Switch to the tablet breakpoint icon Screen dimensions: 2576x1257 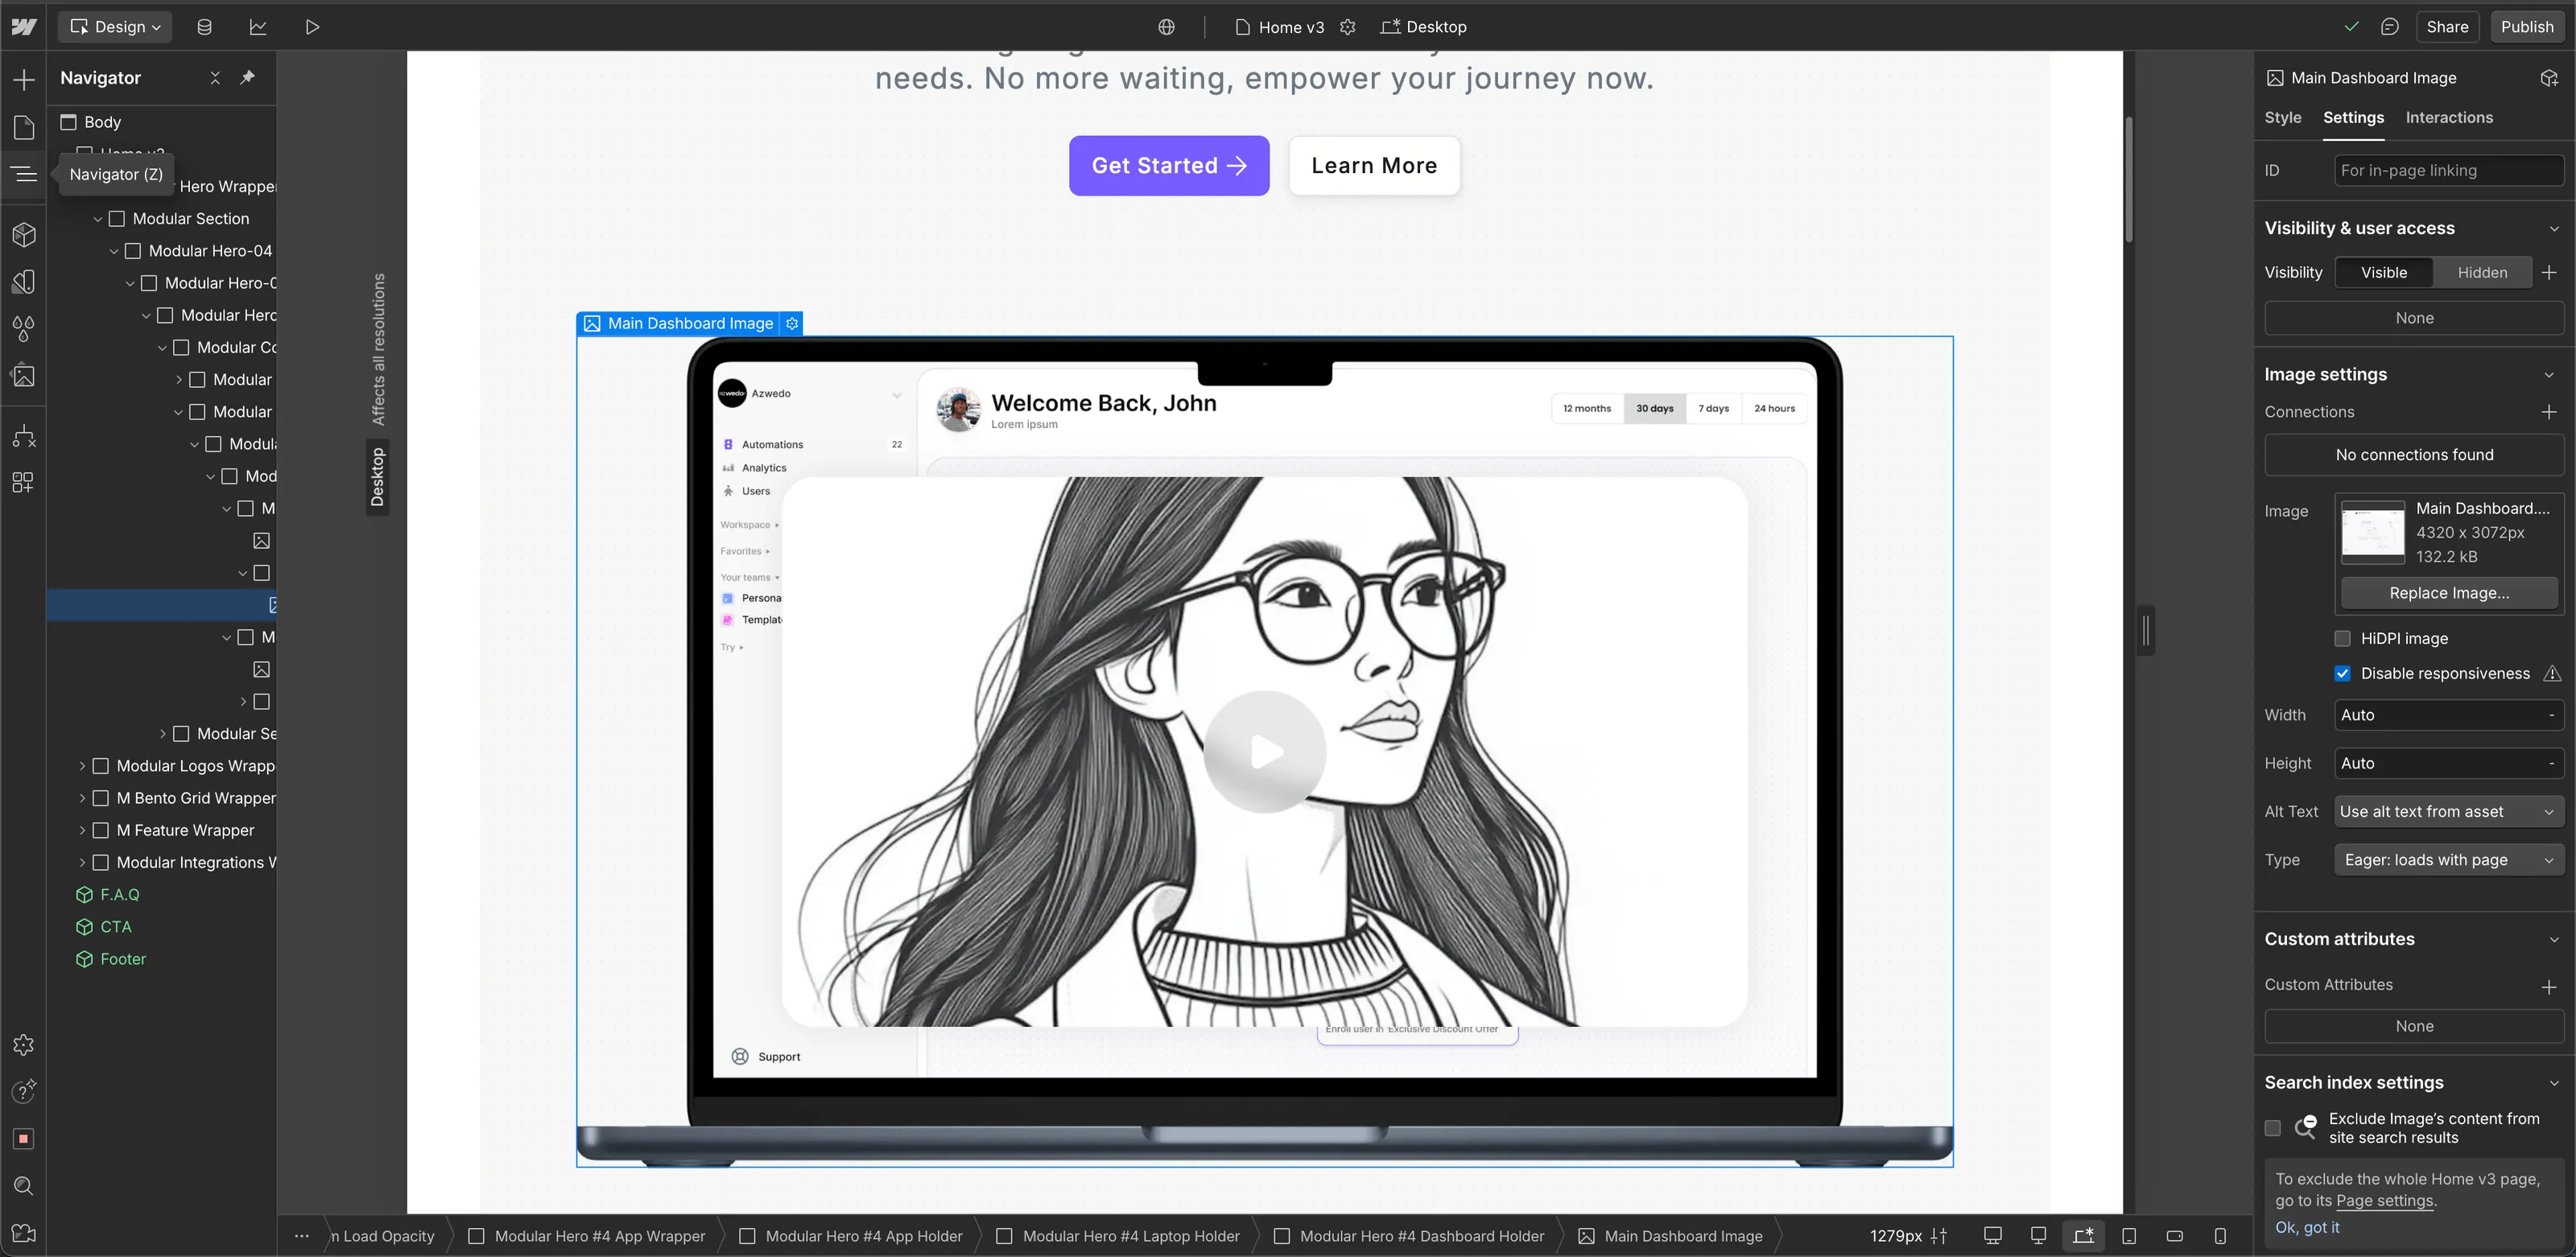pos(2129,1236)
